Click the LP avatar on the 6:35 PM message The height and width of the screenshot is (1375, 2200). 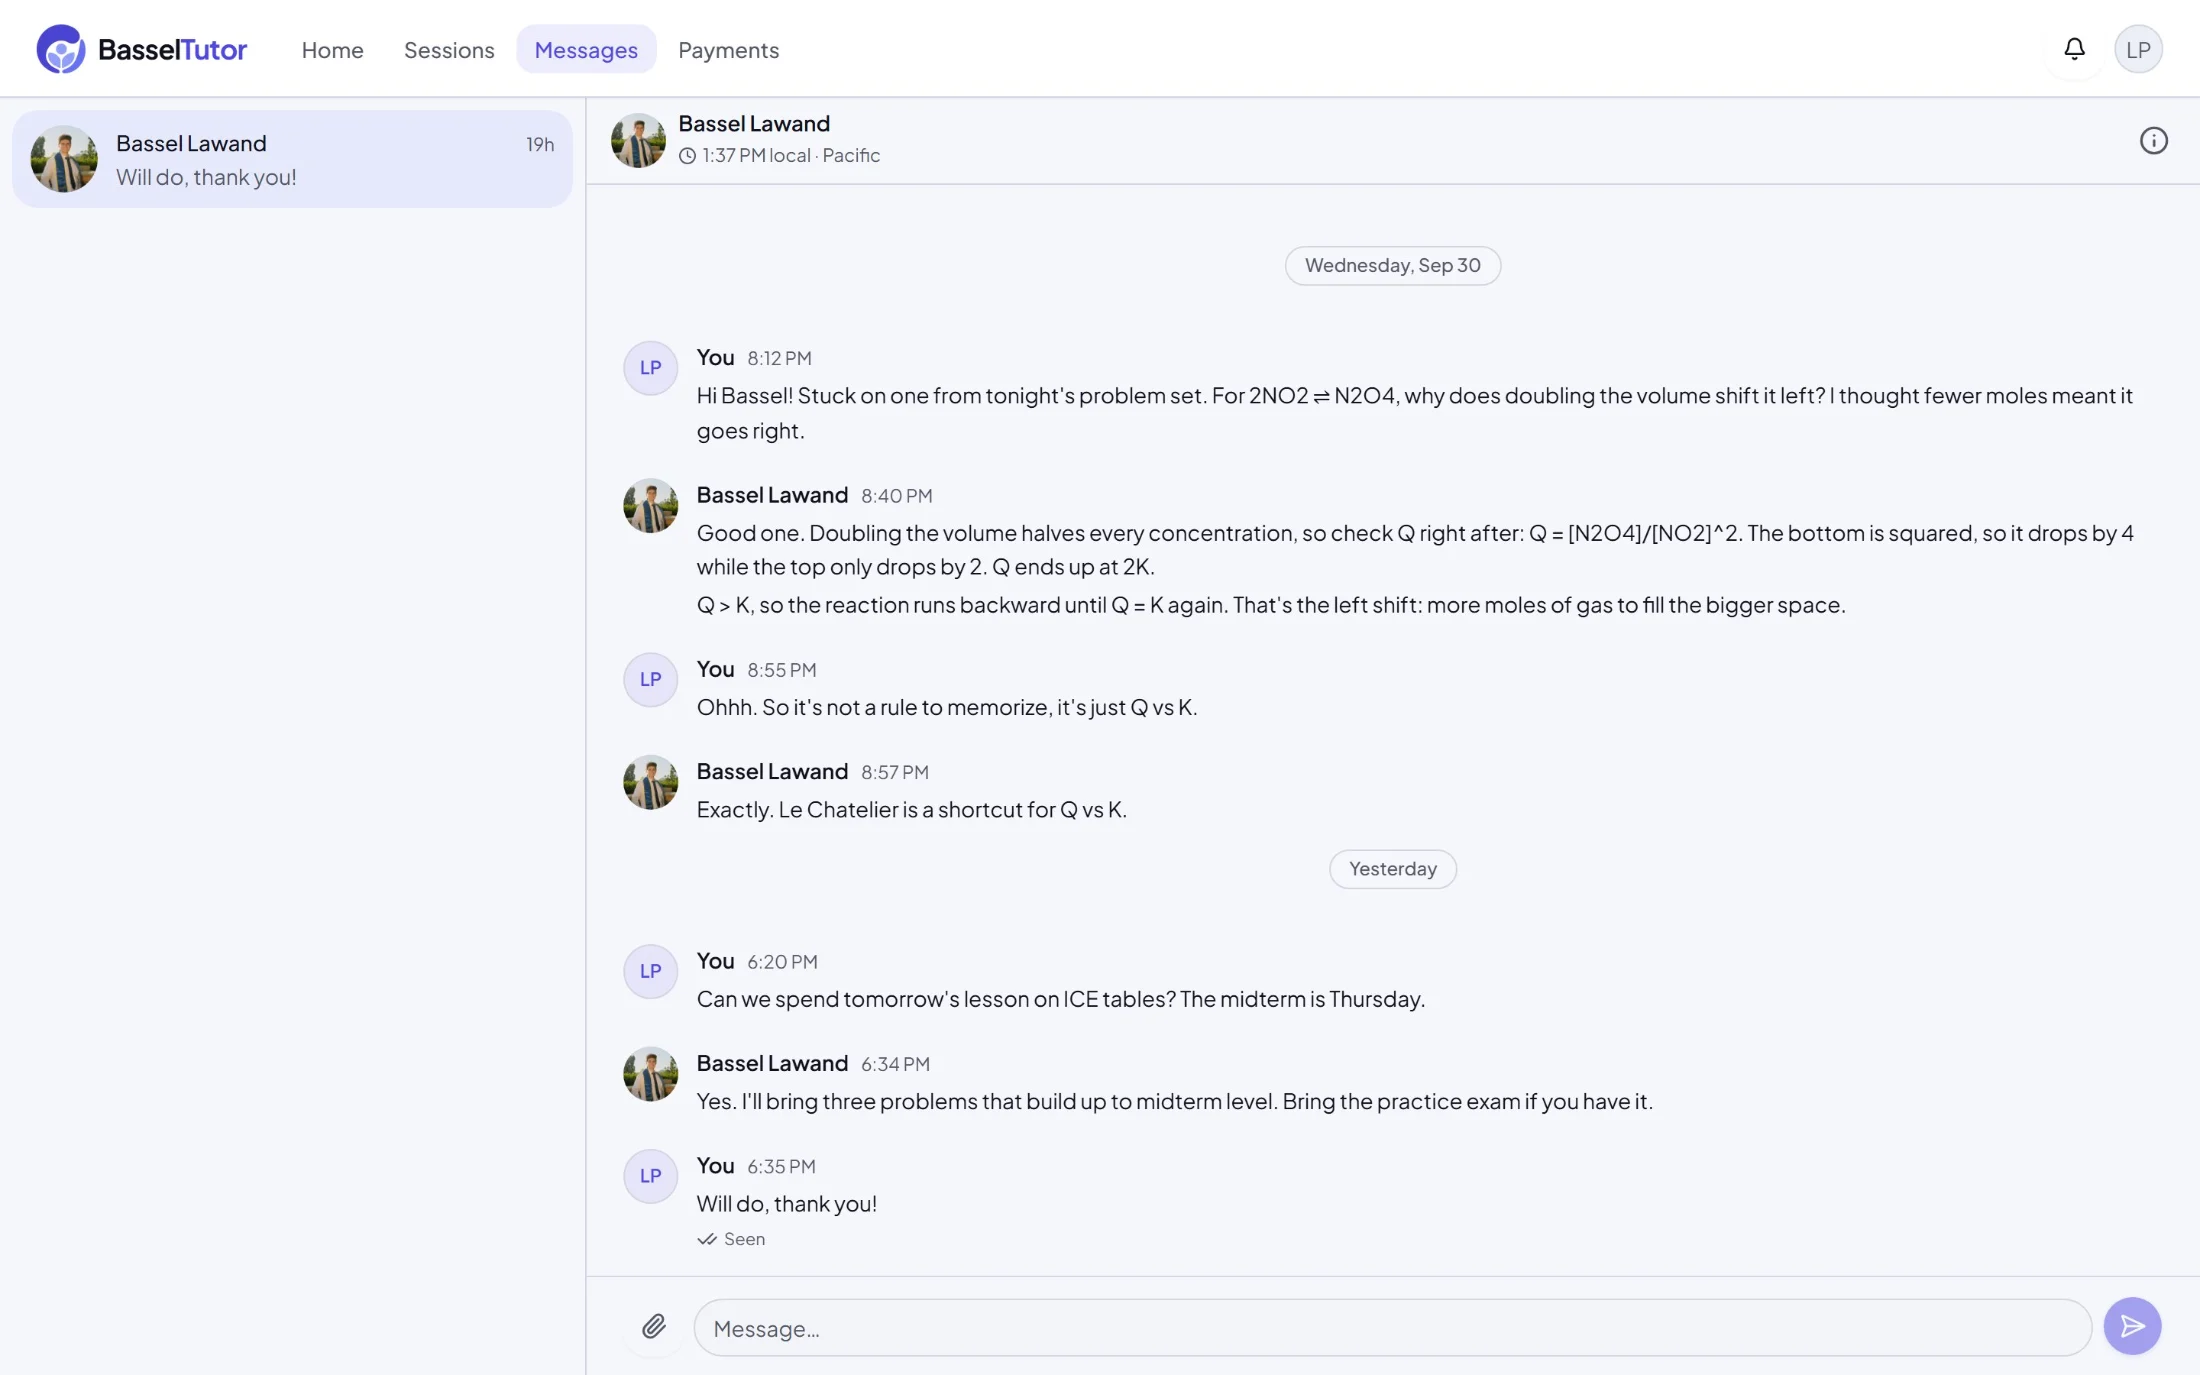coord(650,1176)
